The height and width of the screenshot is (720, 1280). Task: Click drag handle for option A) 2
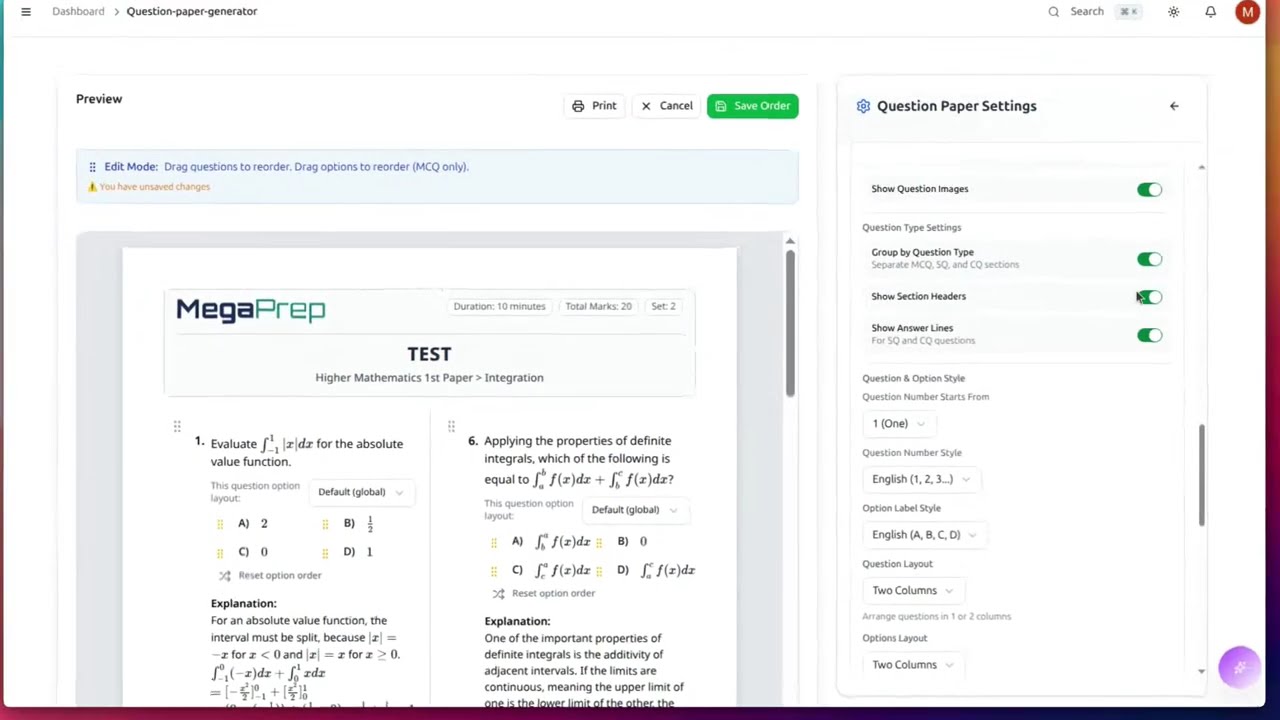click(x=220, y=524)
